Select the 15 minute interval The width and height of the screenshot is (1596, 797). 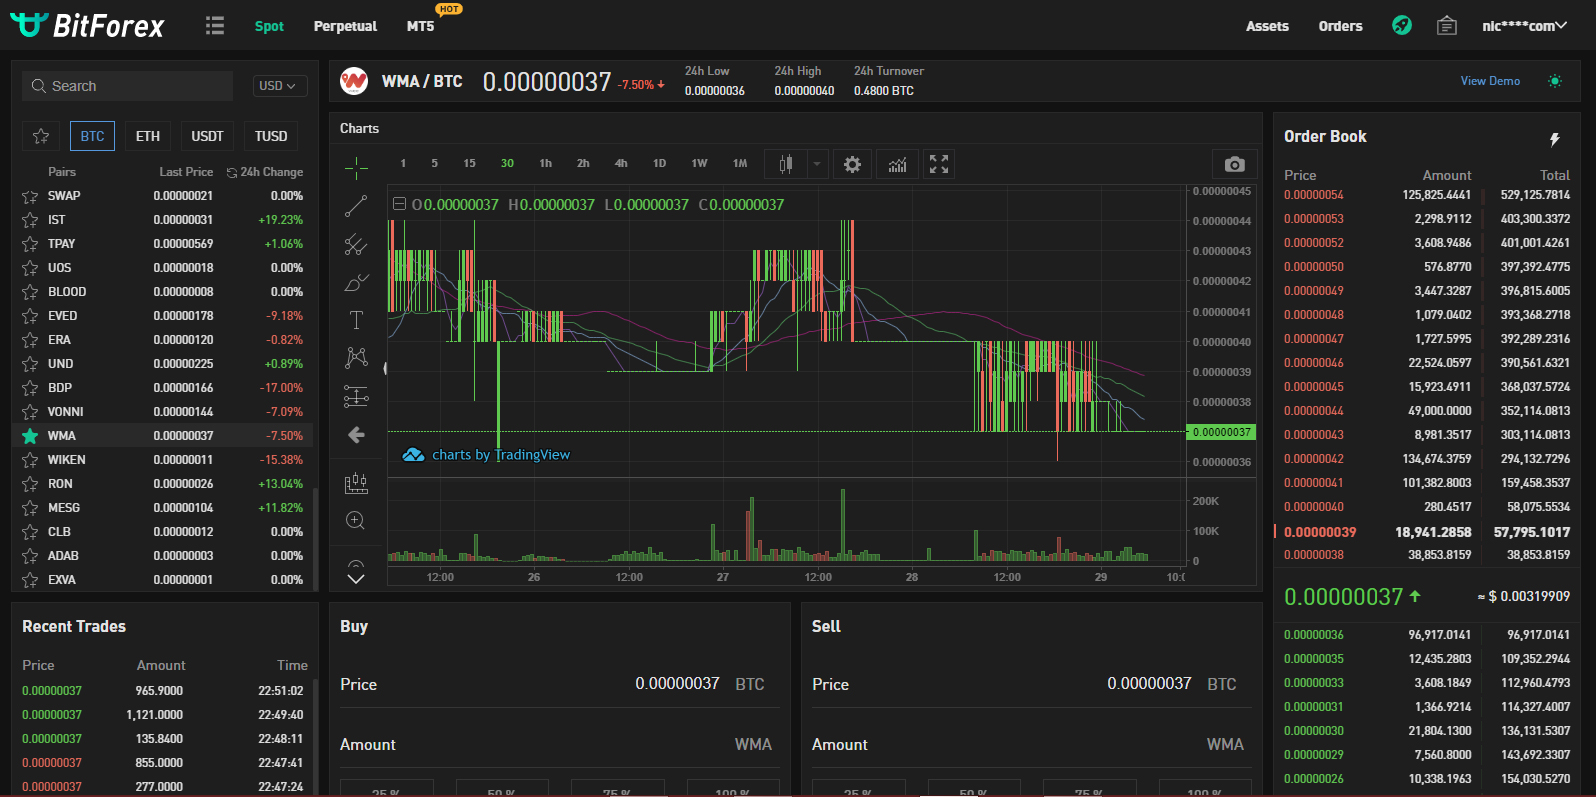(469, 163)
